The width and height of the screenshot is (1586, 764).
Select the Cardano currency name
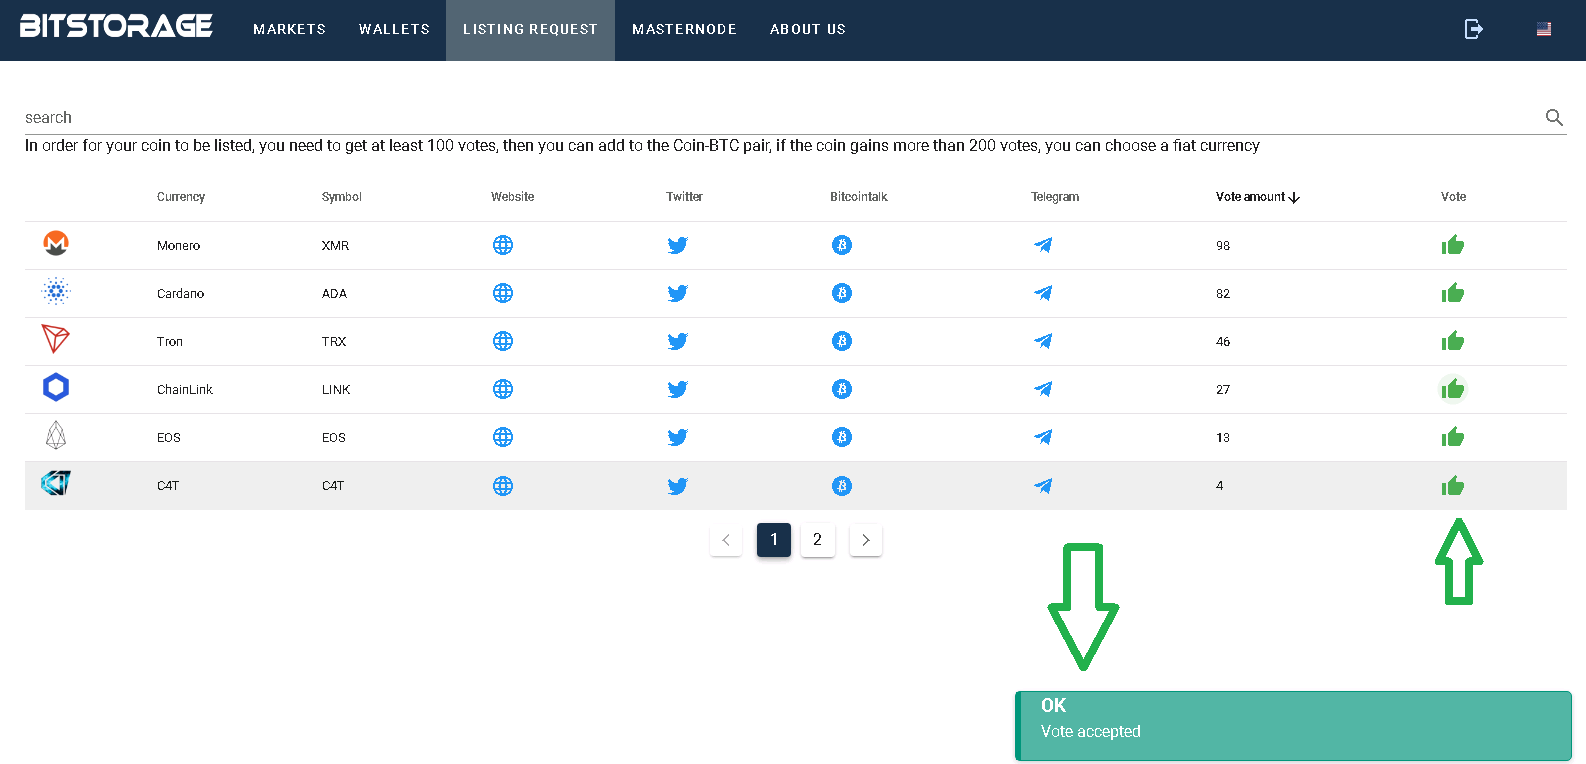pyautogui.click(x=180, y=293)
